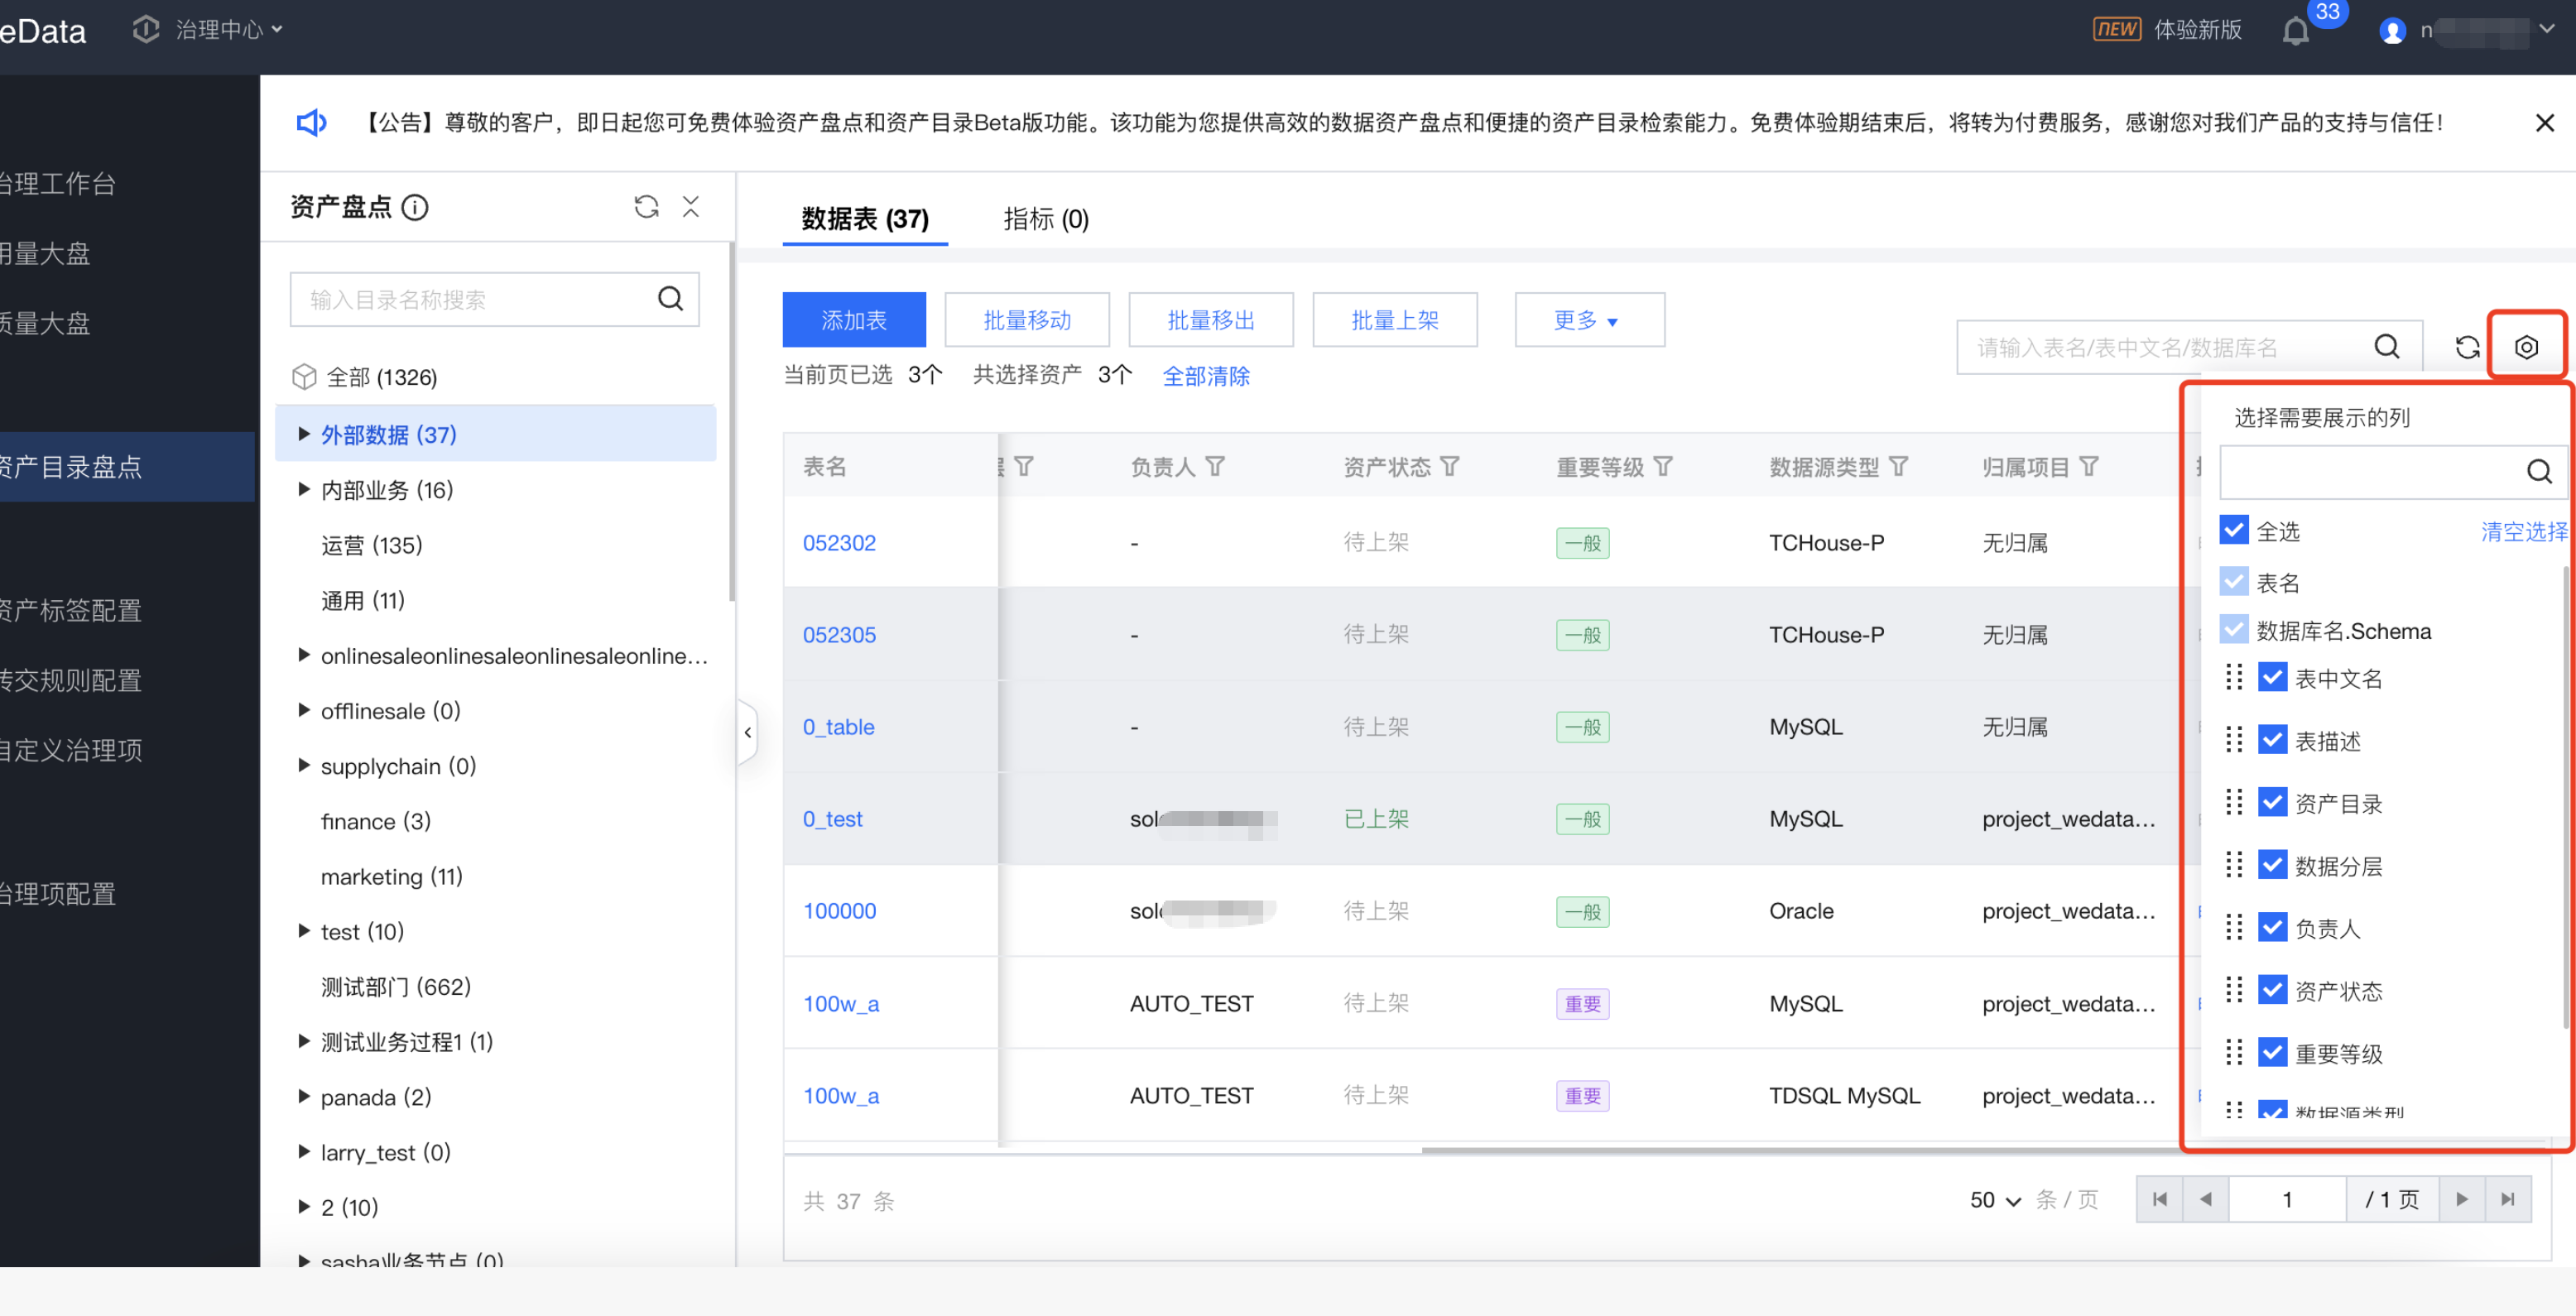2576x1316 pixels.
Task: Refresh the 资产盘点 directory panel
Action: click(646, 207)
